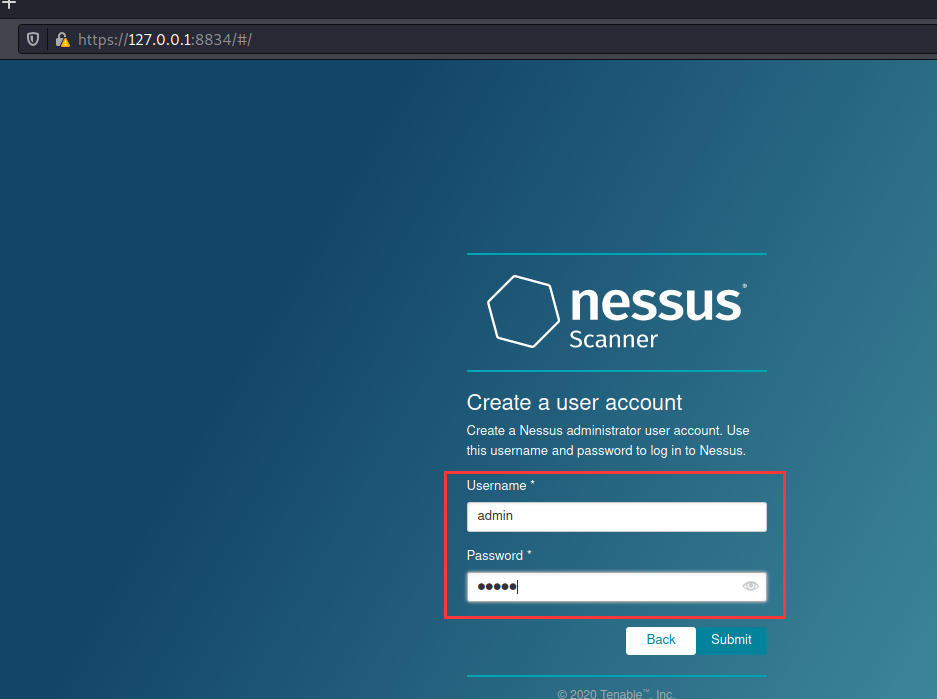Open a new browser tab with plus
The height and width of the screenshot is (699, 937).
tap(9, 4)
